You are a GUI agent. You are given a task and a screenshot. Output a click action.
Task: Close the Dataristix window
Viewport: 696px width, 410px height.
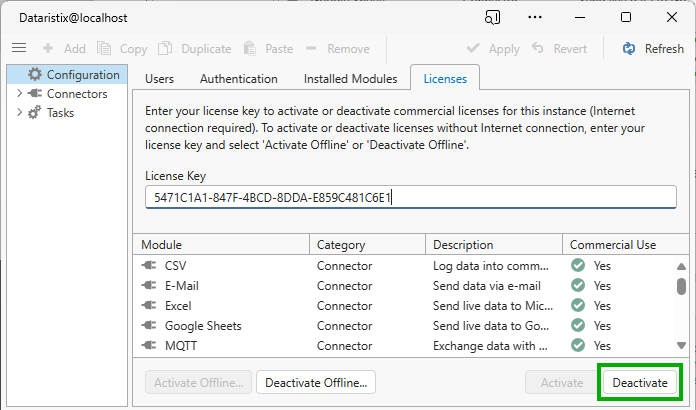pos(672,17)
